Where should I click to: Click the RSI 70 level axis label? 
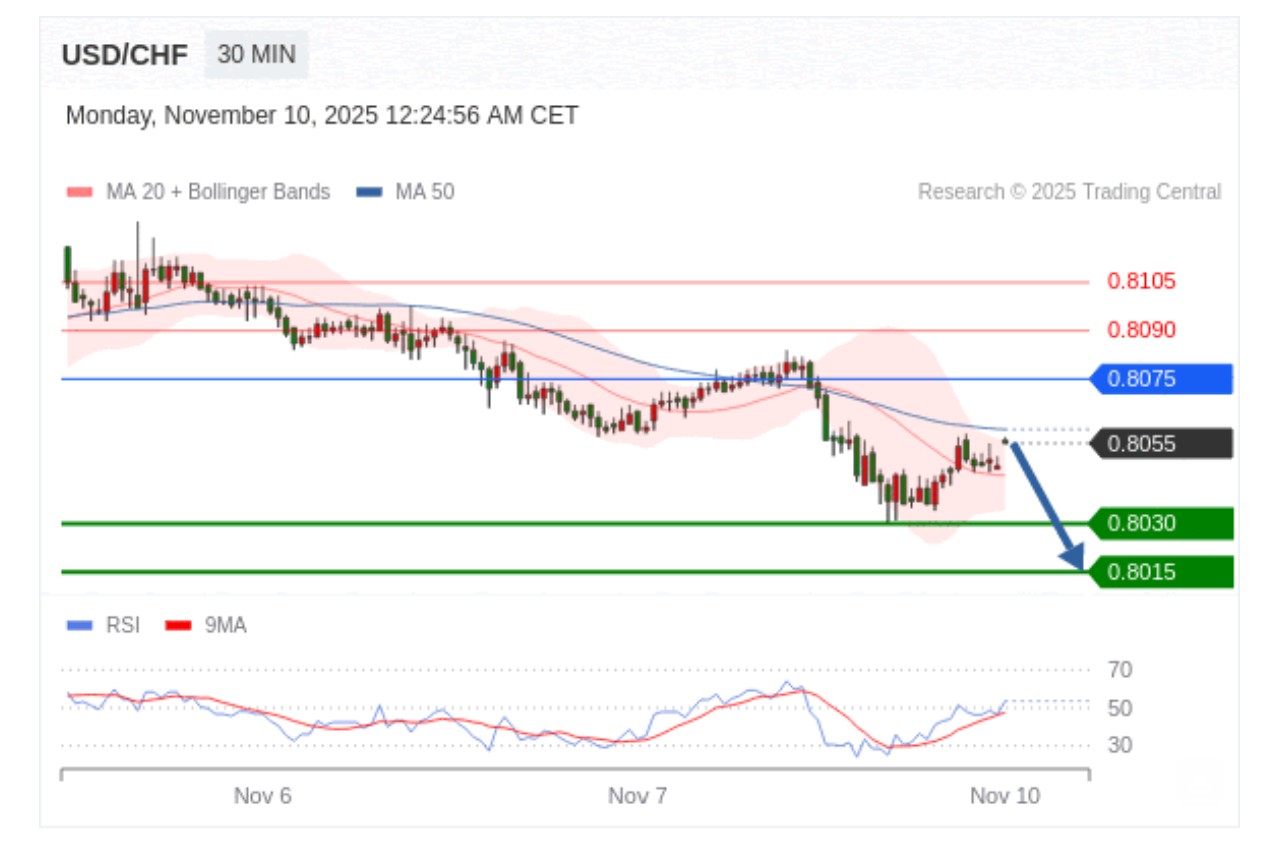[x=1120, y=670]
